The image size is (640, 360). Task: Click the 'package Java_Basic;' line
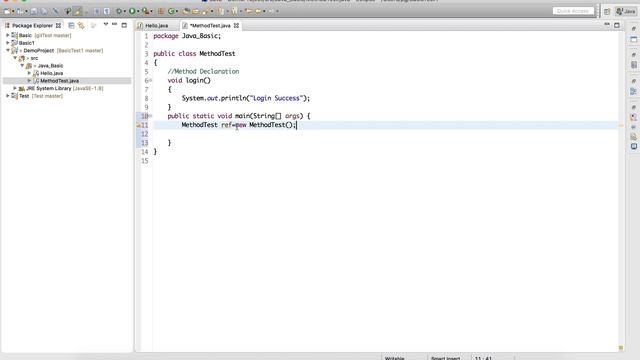[187, 36]
